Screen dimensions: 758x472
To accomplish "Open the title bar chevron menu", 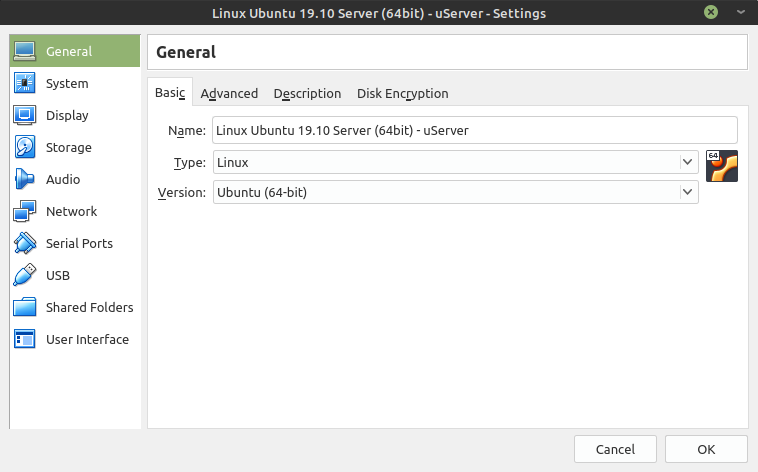I will click(x=741, y=12).
